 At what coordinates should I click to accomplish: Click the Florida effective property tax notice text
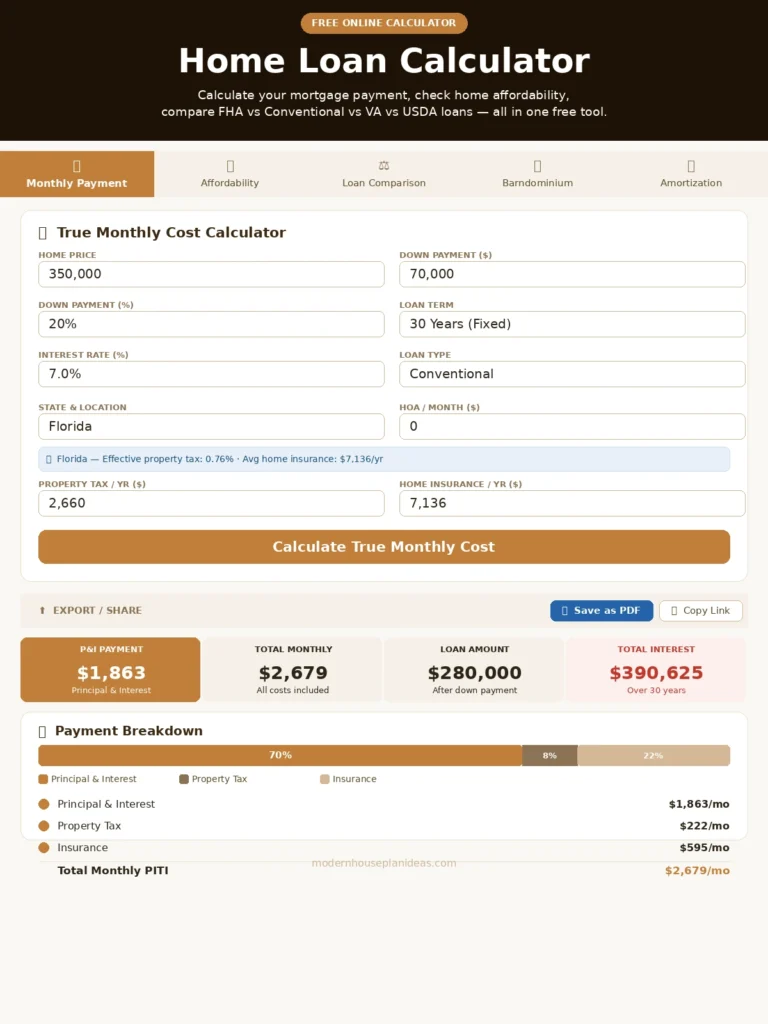click(220, 459)
